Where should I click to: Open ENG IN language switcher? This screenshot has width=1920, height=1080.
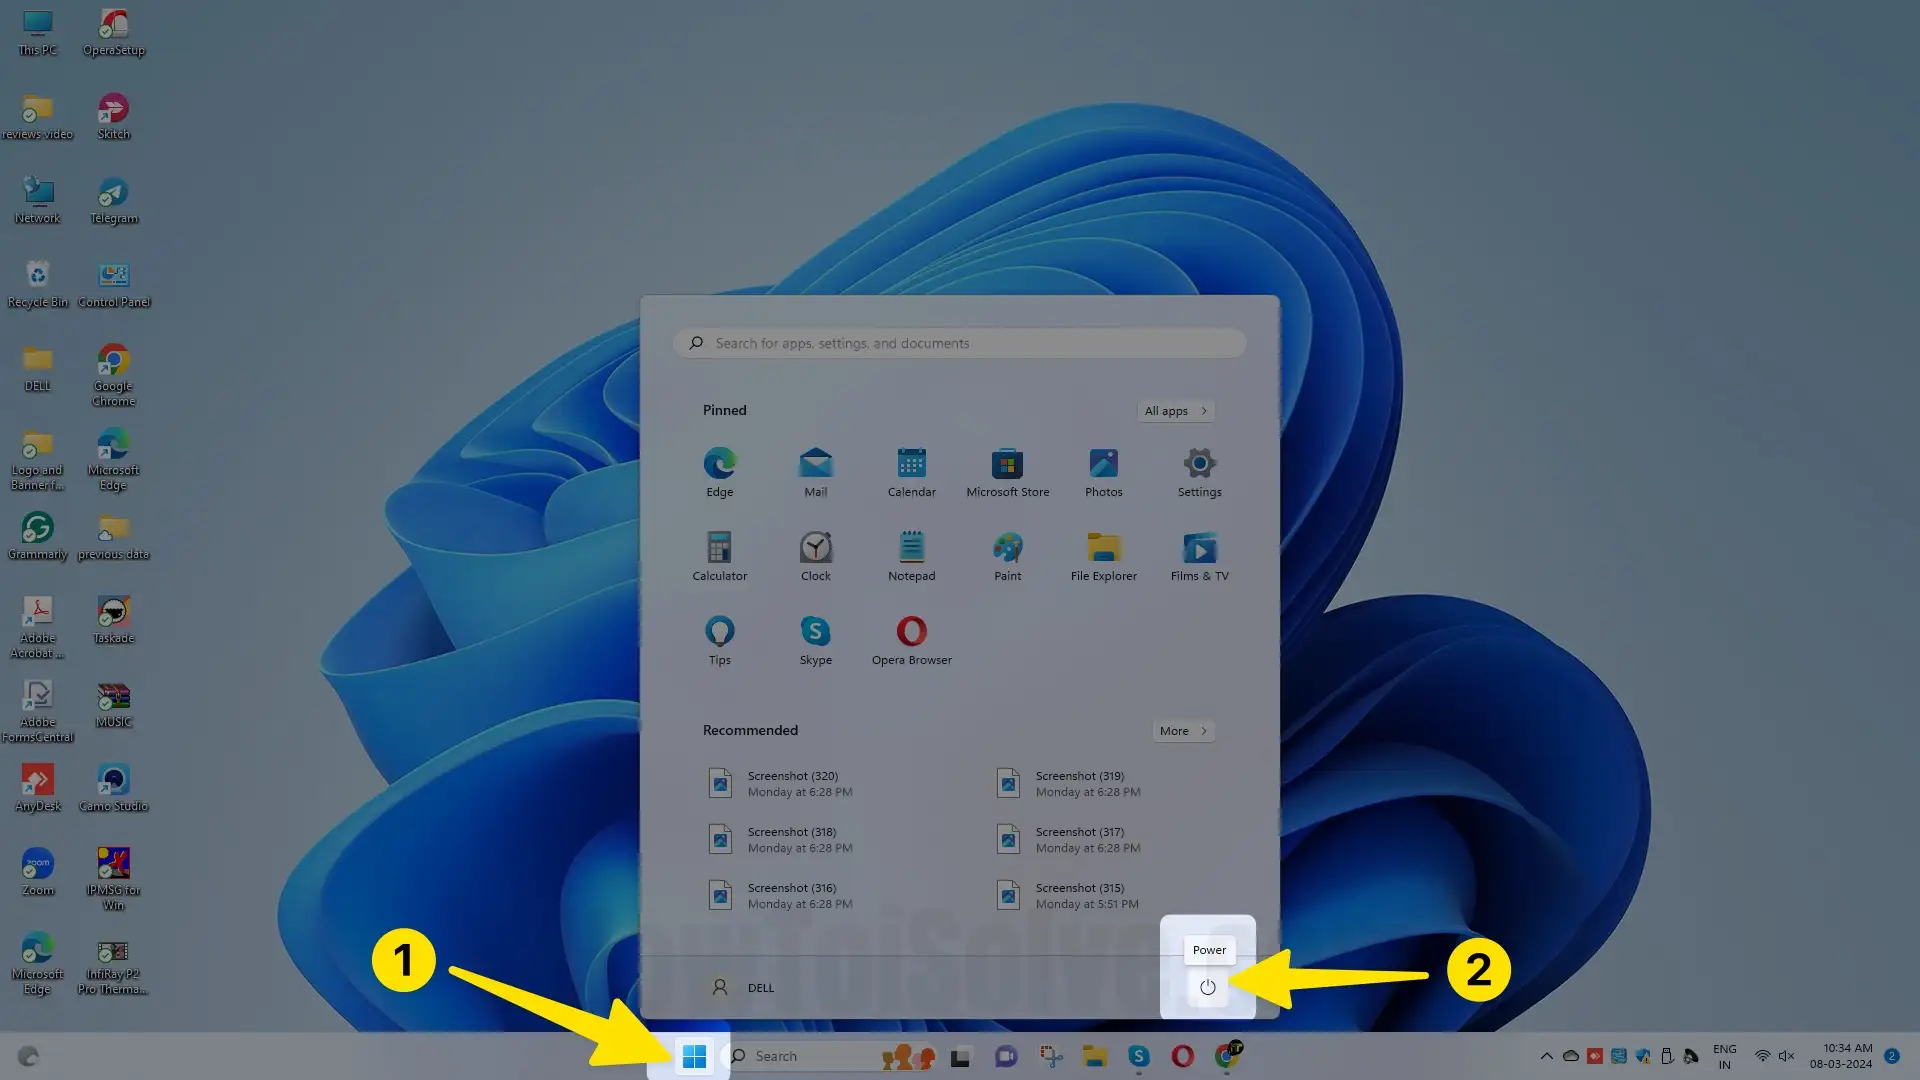click(1725, 1056)
